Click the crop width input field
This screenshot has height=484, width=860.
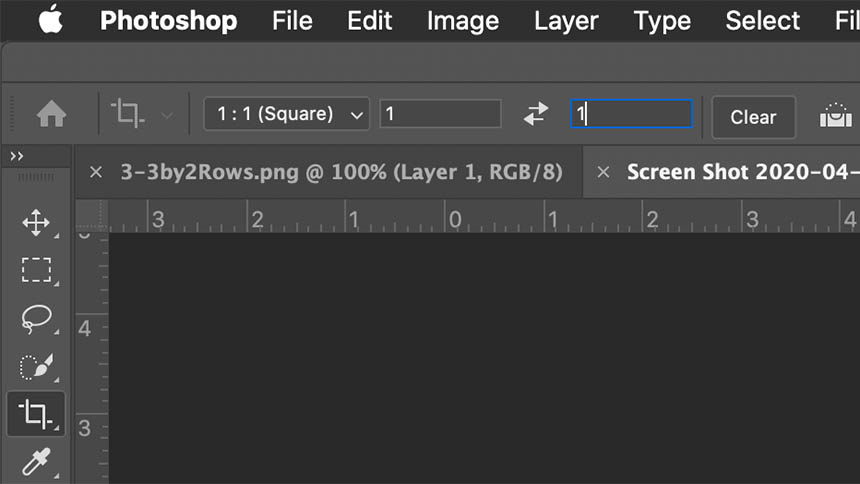coord(440,114)
